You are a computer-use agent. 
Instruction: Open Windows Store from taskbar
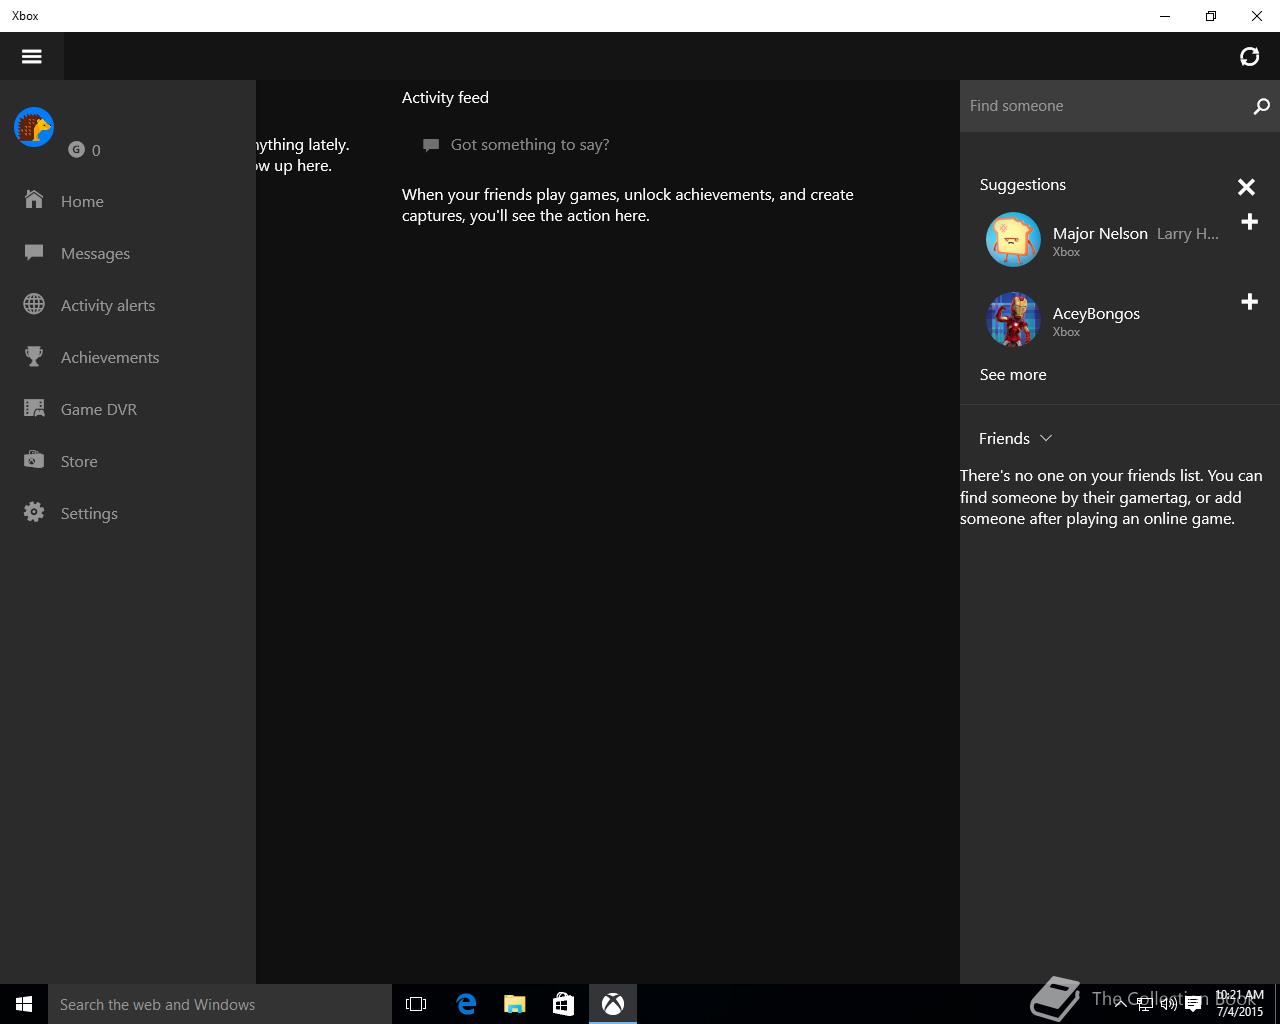(x=563, y=1004)
